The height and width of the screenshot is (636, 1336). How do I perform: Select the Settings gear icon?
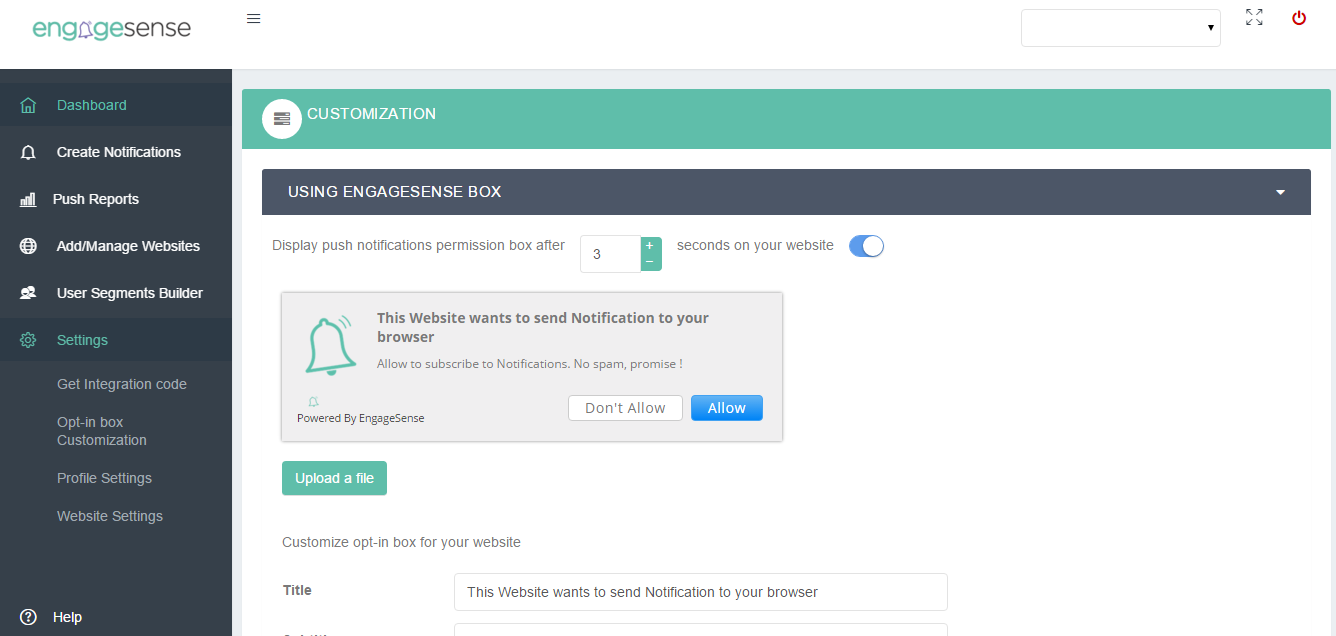coord(27,339)
